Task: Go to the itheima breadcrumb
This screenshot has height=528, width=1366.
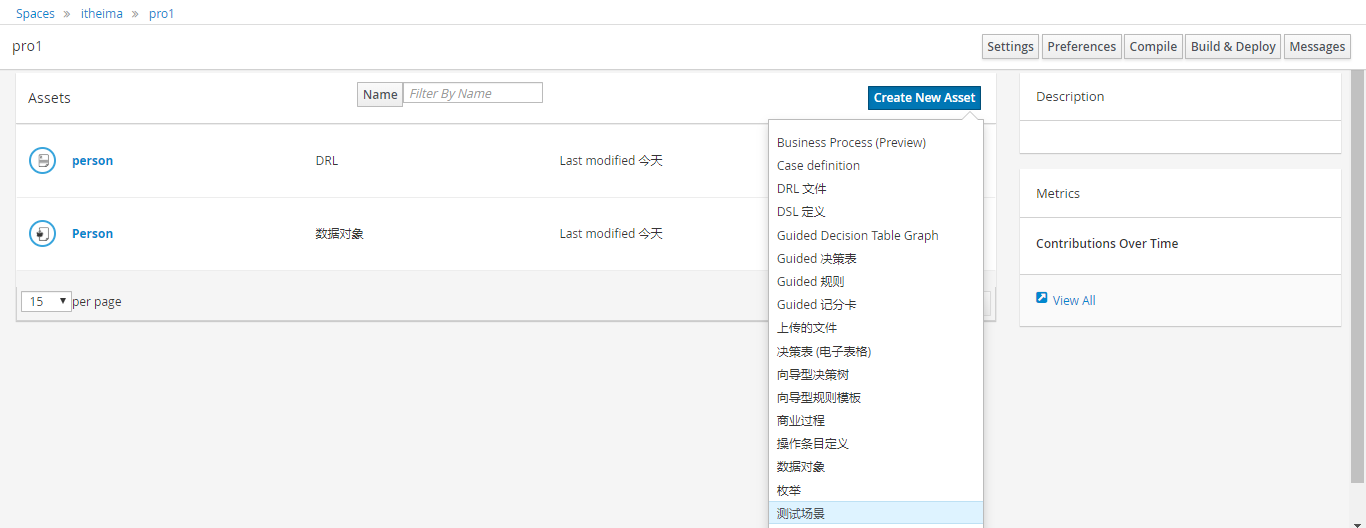Action: [102, 14]
